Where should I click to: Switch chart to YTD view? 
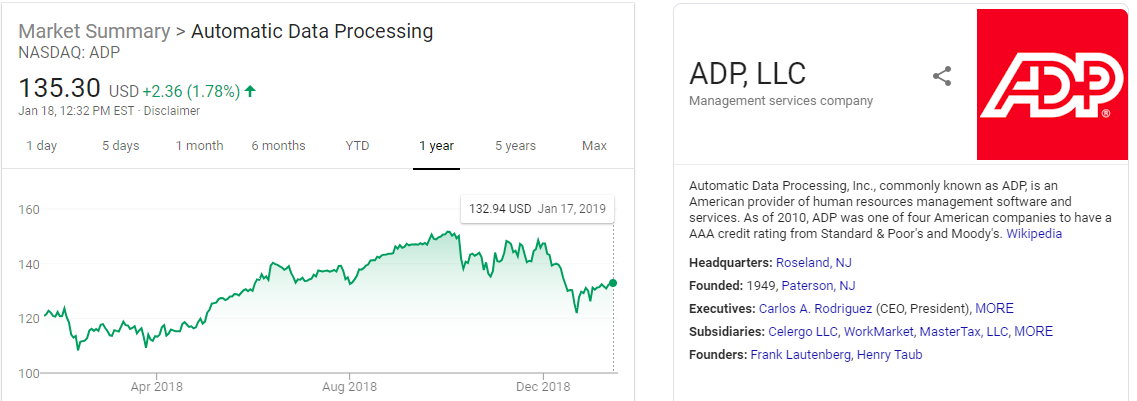coord(357,146)
